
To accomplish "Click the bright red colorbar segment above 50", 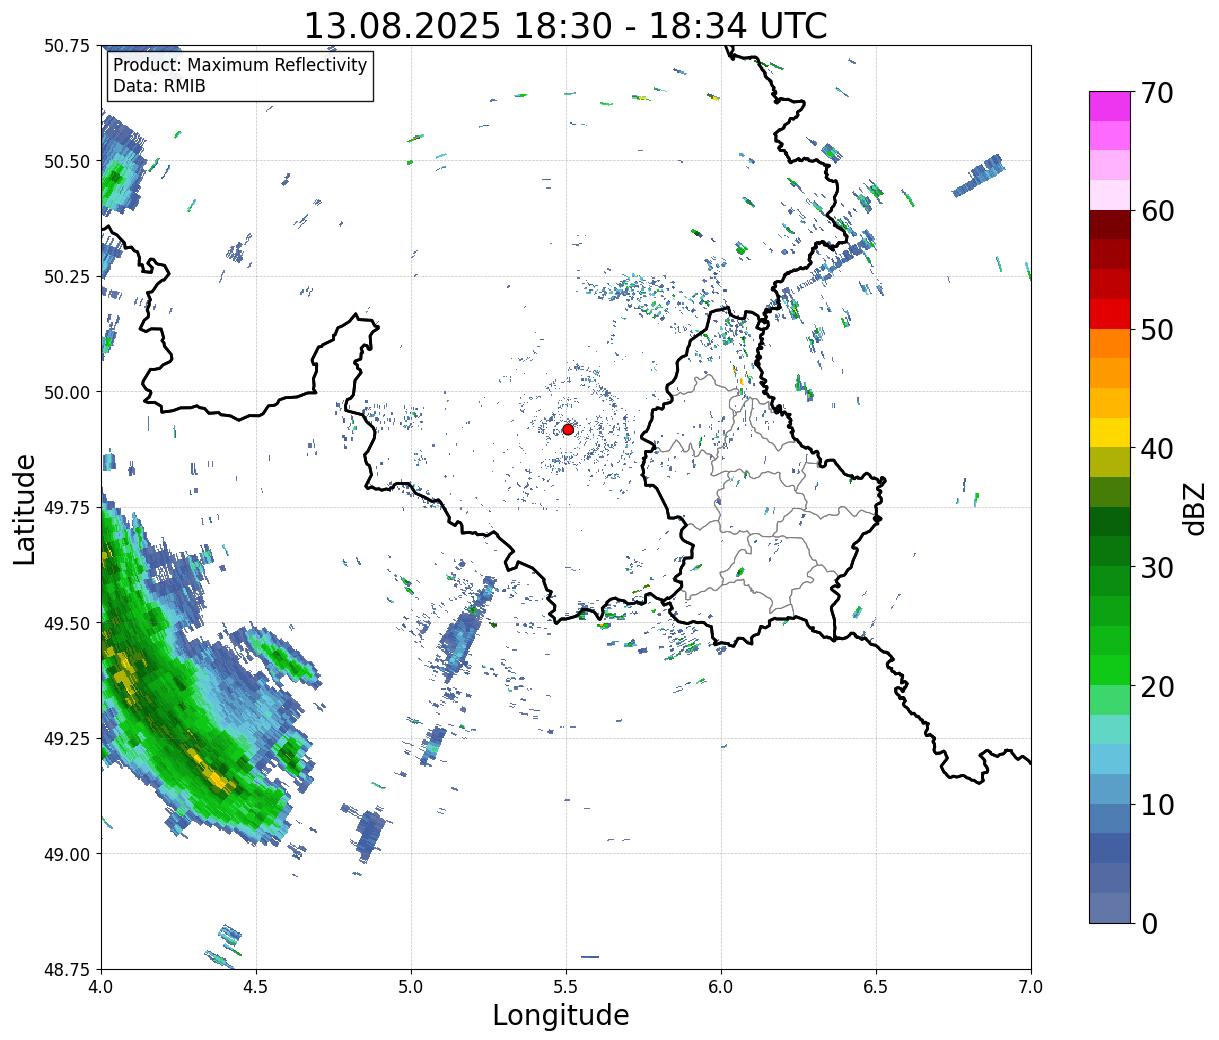I will [x=1110, y=313].
